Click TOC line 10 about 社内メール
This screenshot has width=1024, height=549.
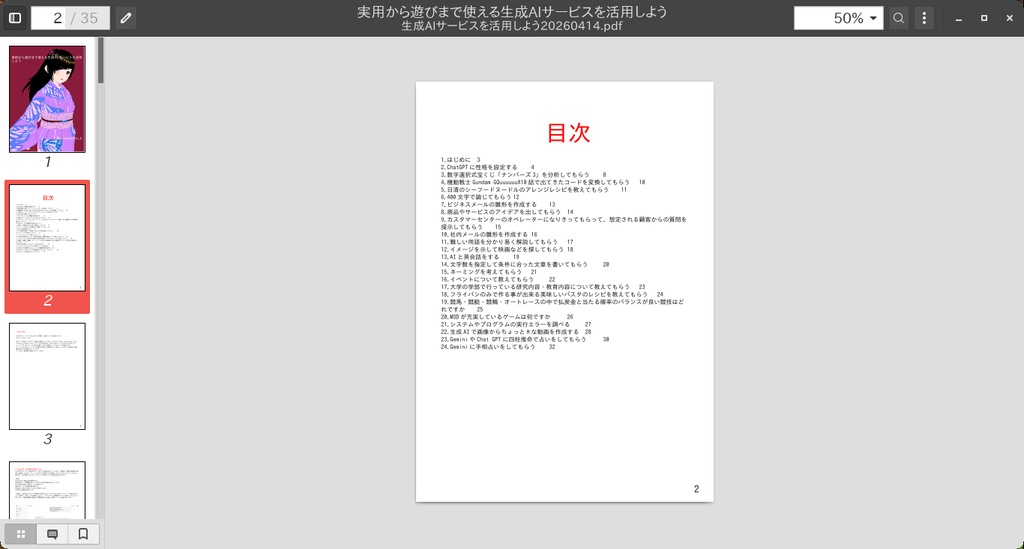coord(488,234)
